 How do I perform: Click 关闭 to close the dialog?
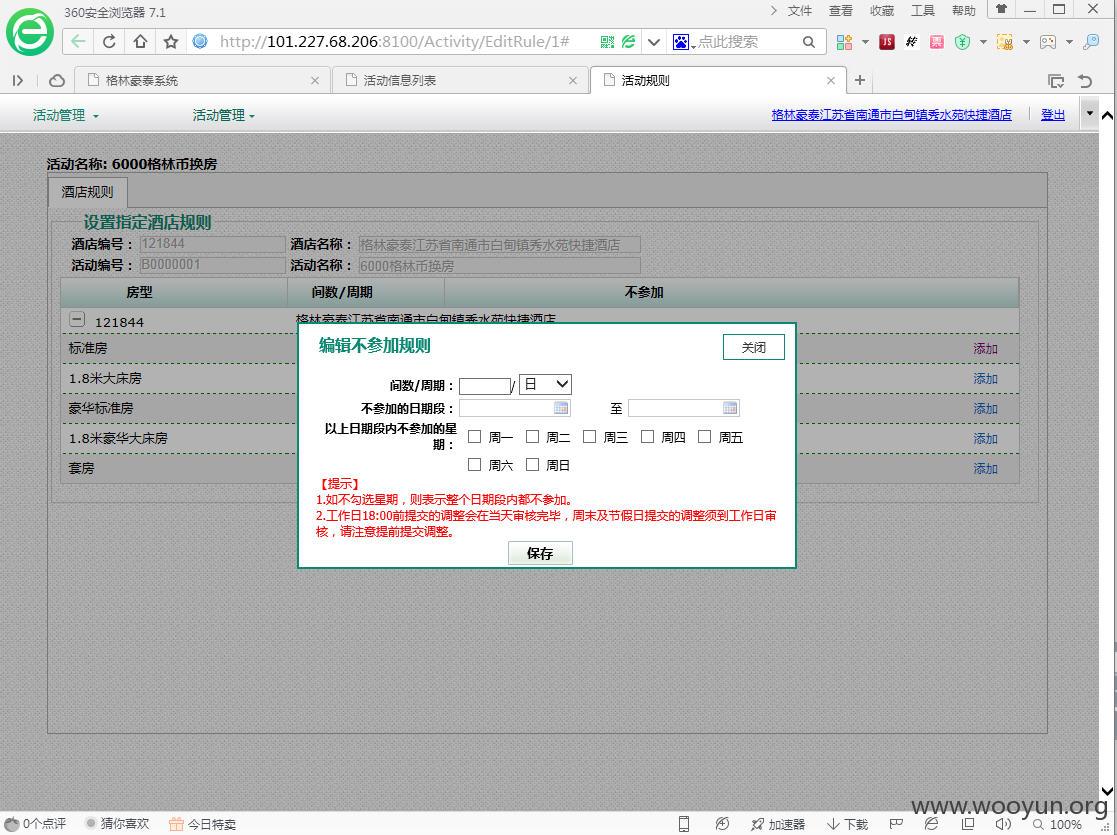[x=754, y=347]
